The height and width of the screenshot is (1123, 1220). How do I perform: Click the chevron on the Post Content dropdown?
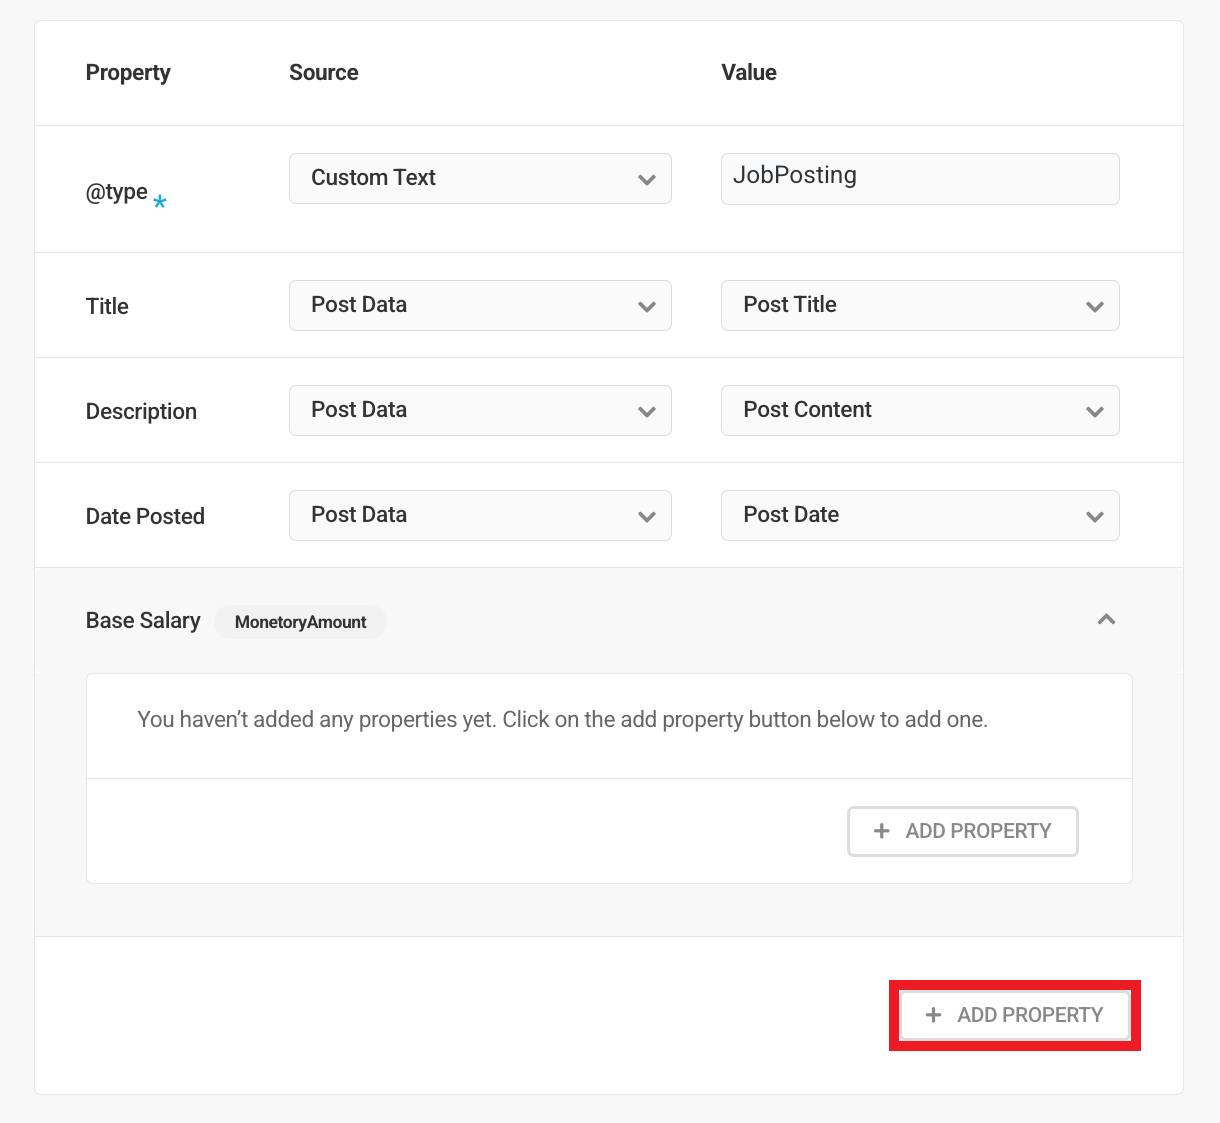click(x=1095, y=410)
